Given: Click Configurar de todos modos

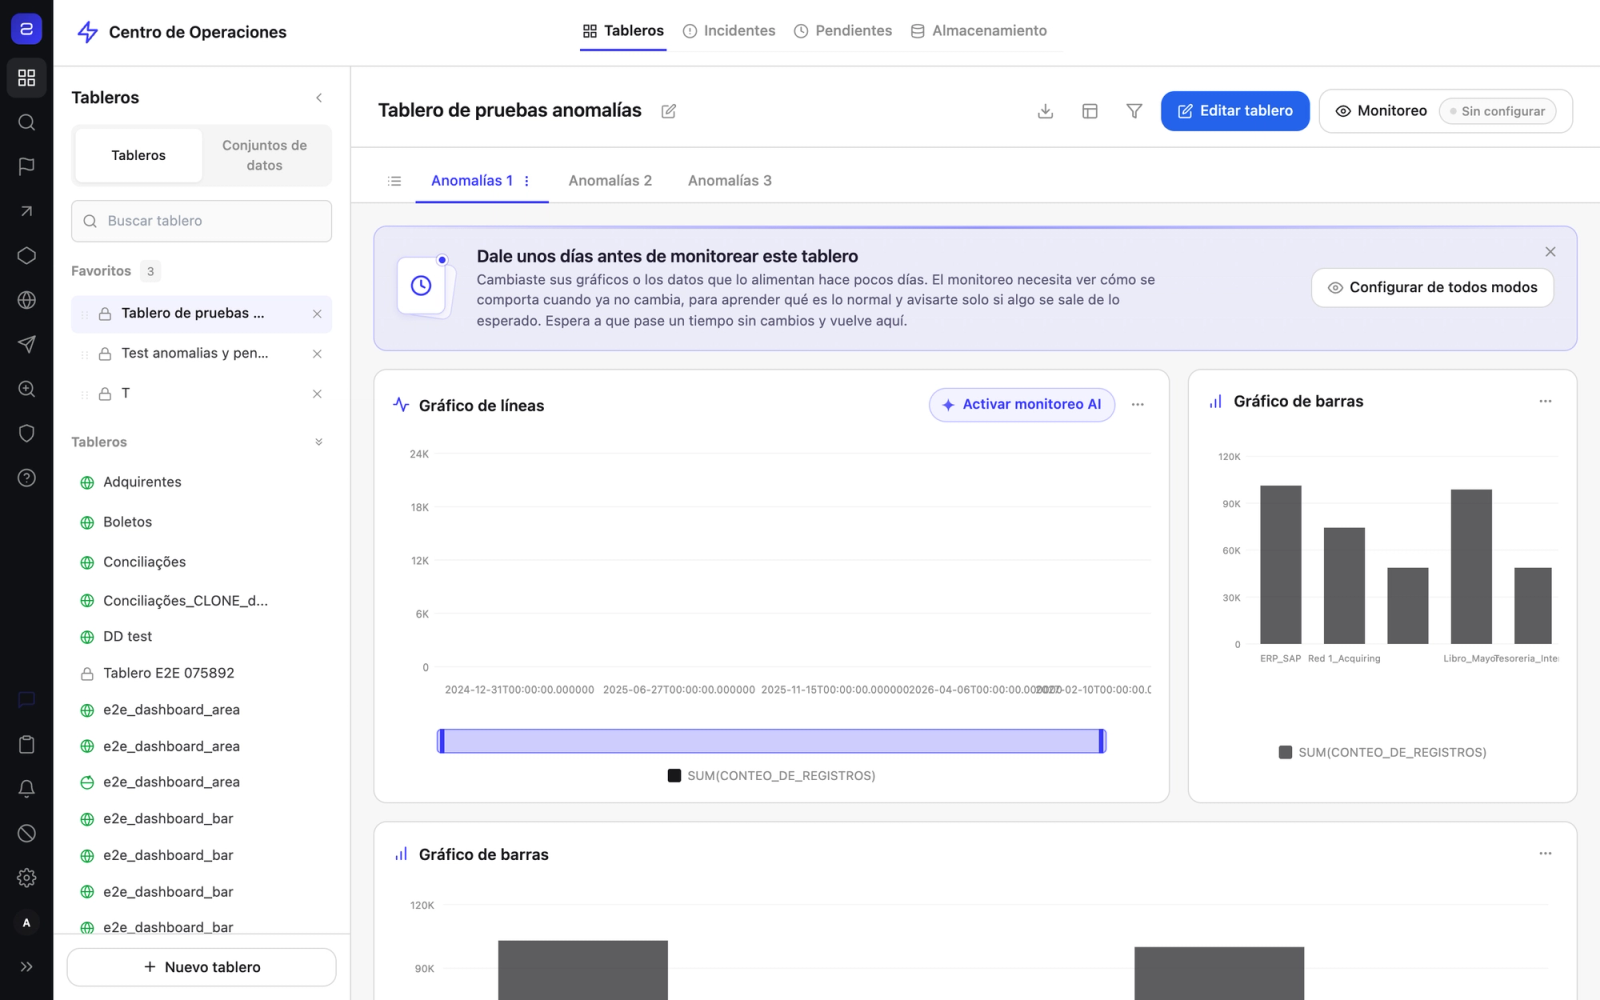Looking at the screenshot, I should [1432, 287].
